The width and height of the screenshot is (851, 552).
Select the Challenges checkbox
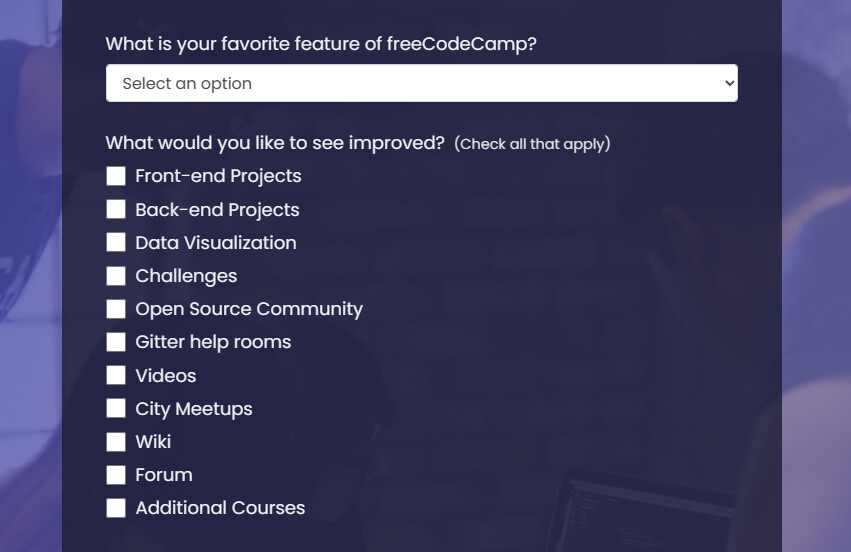pyautogui.click(x=116, y=275)
